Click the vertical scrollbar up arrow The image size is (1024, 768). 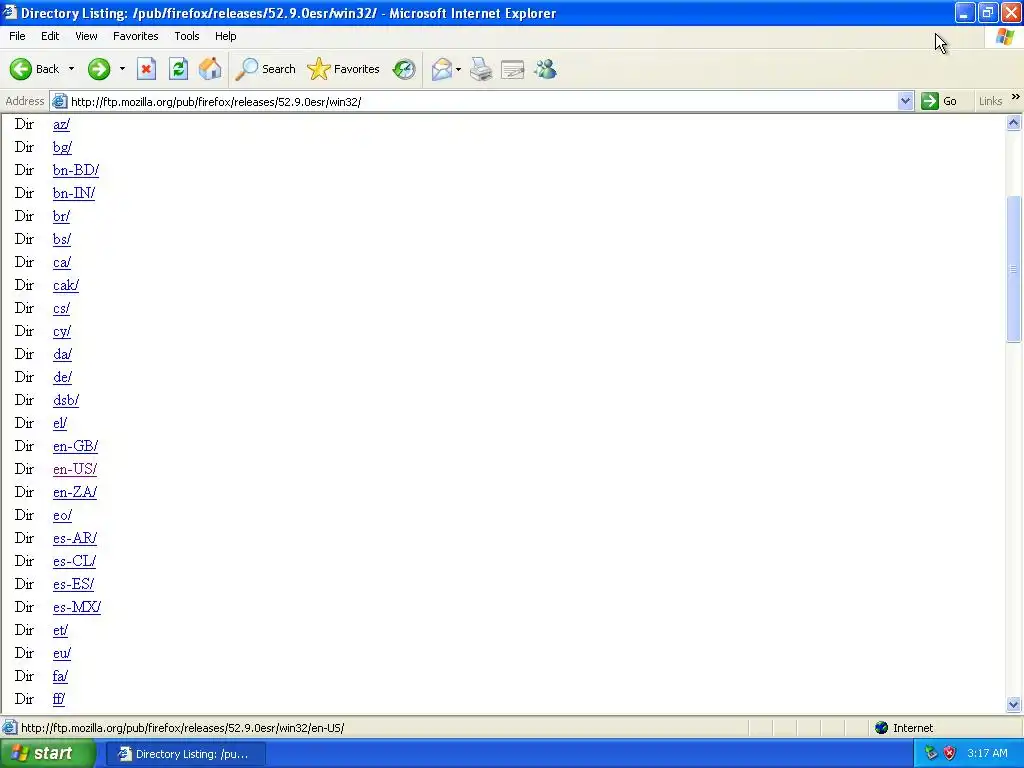click(1014, 123)
